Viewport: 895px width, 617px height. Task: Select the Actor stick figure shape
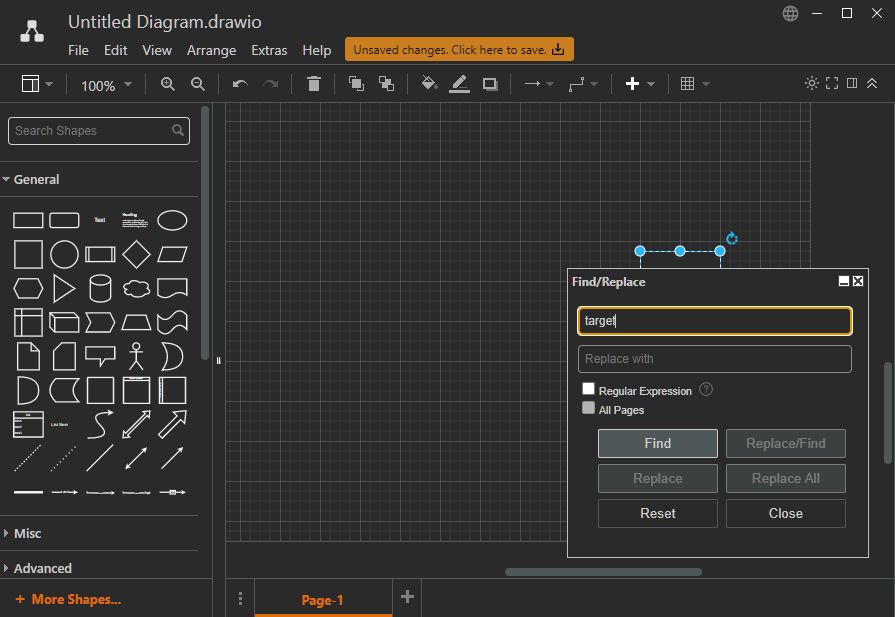click(x=136, y=356)
